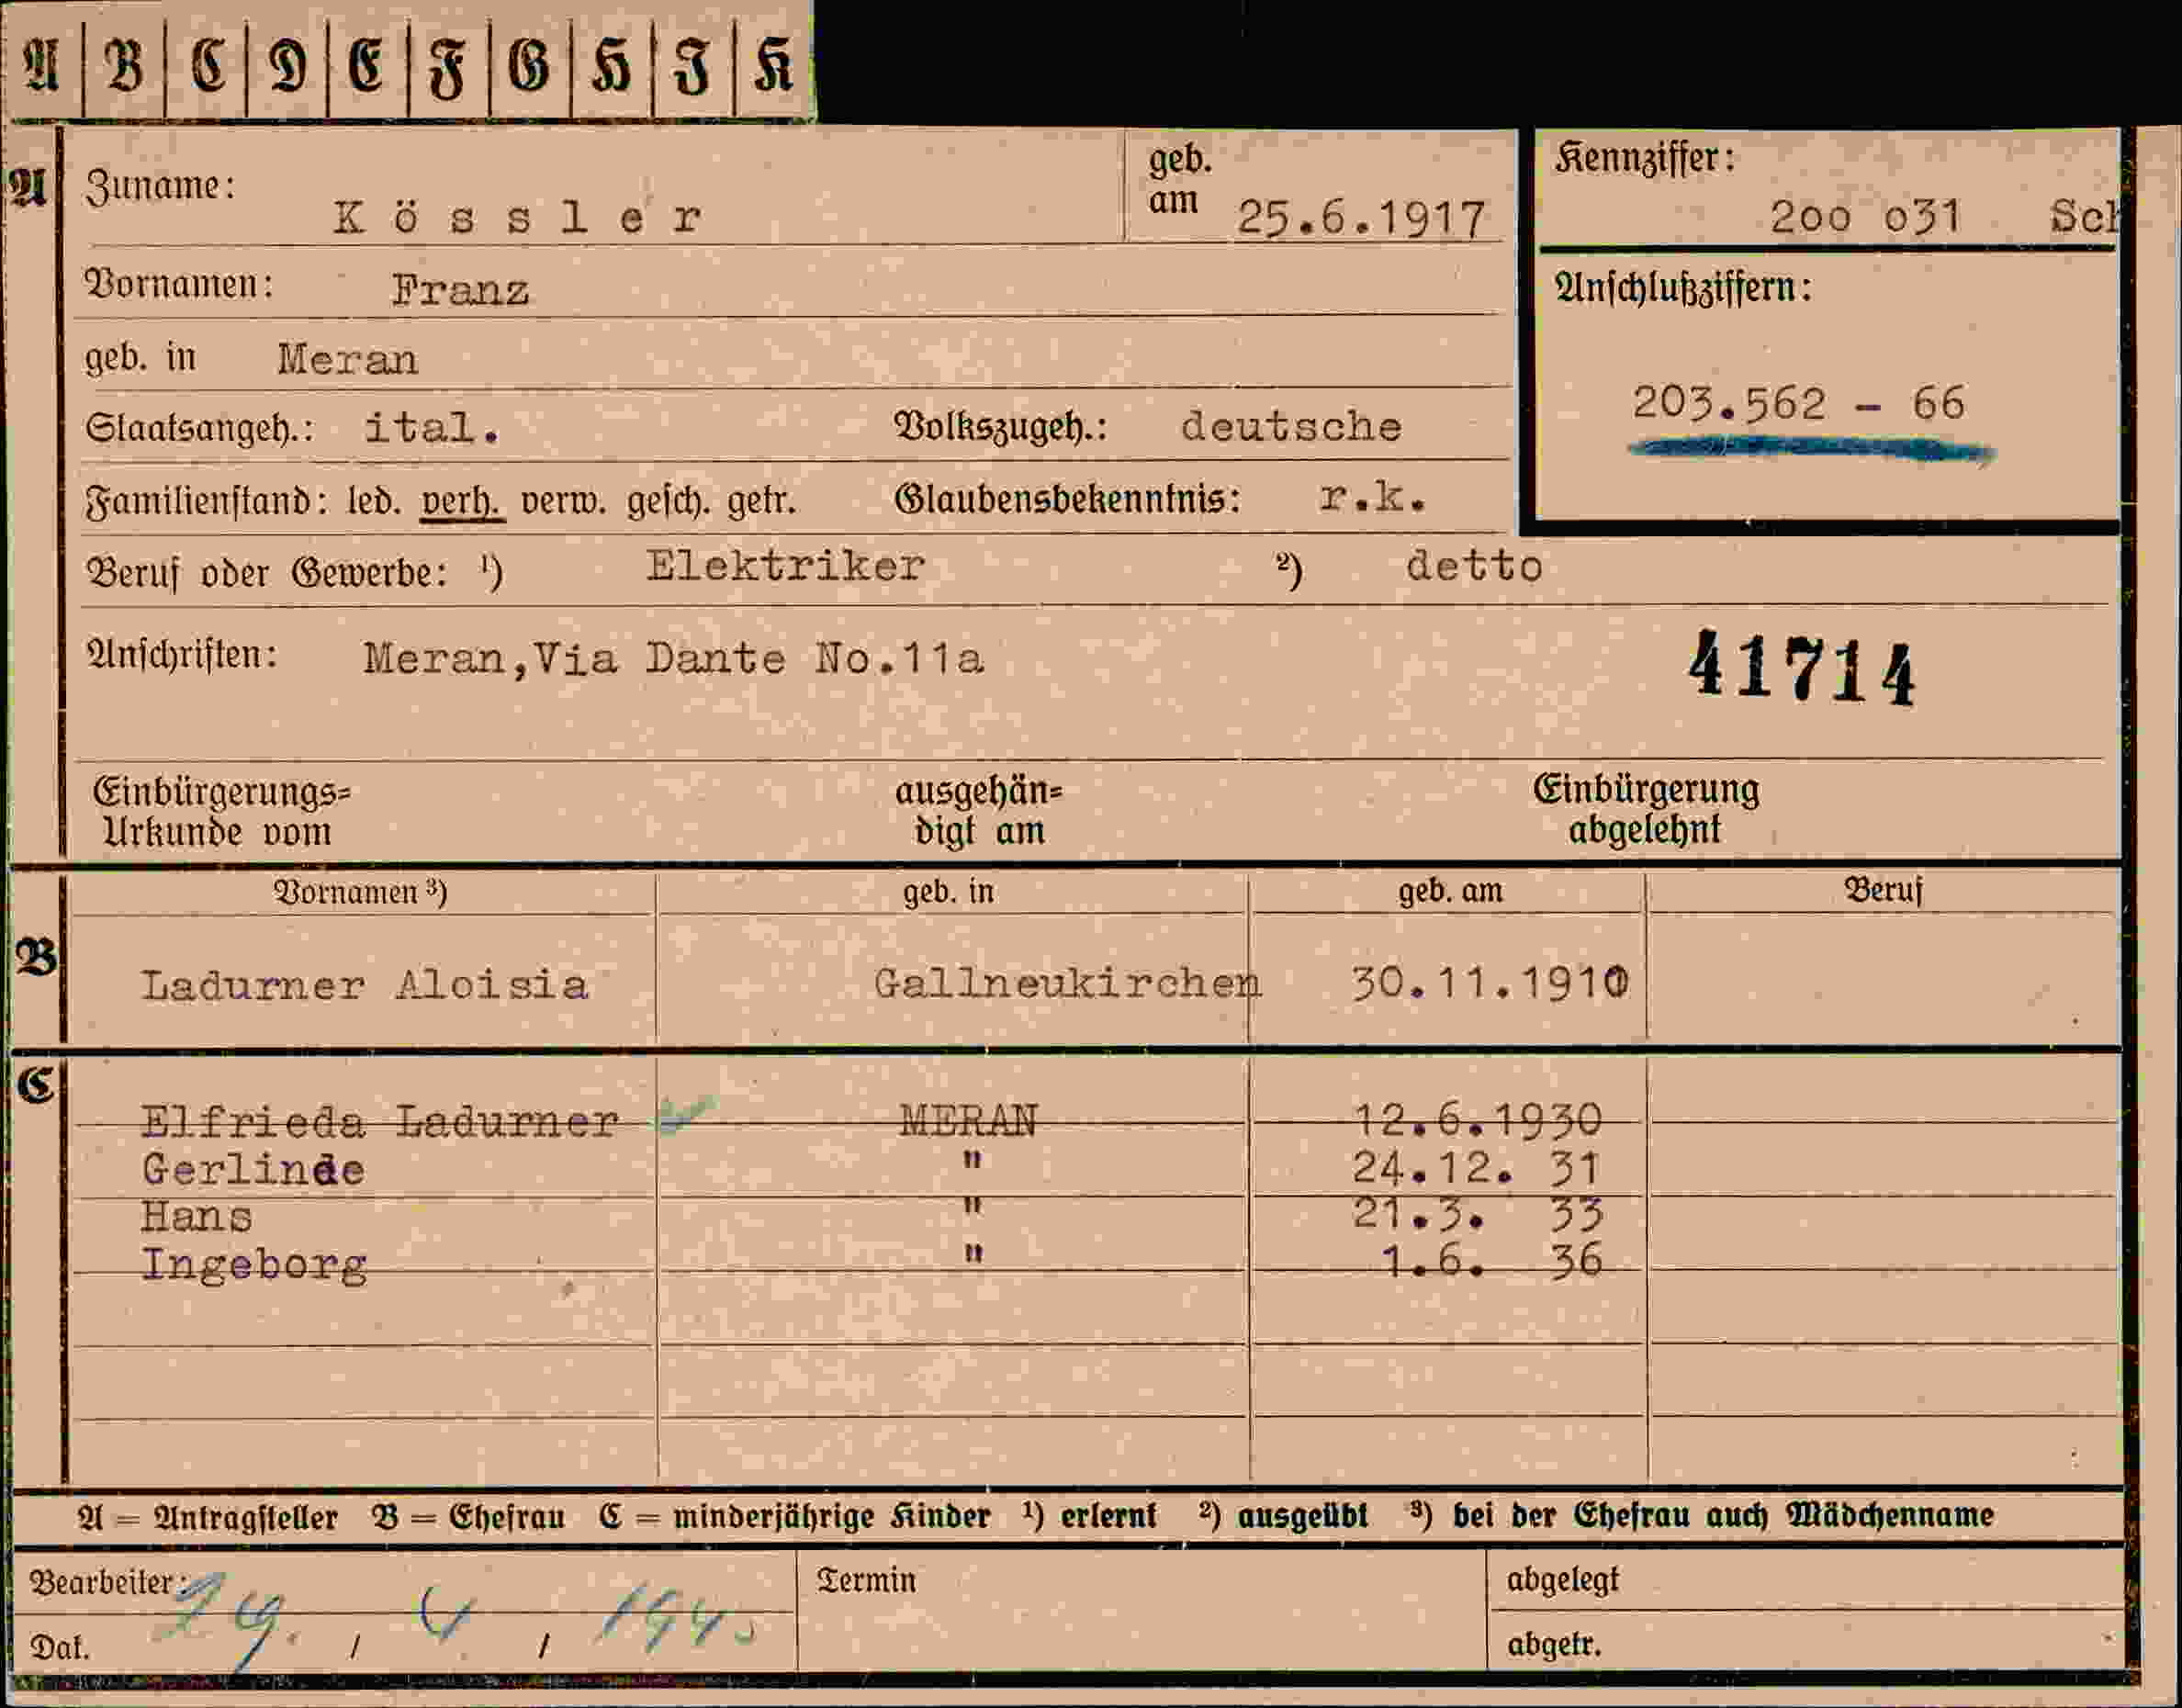
Task: Click the 'Kennziffer:' label
Action: pyautogui.click(x=1644, y=159)
